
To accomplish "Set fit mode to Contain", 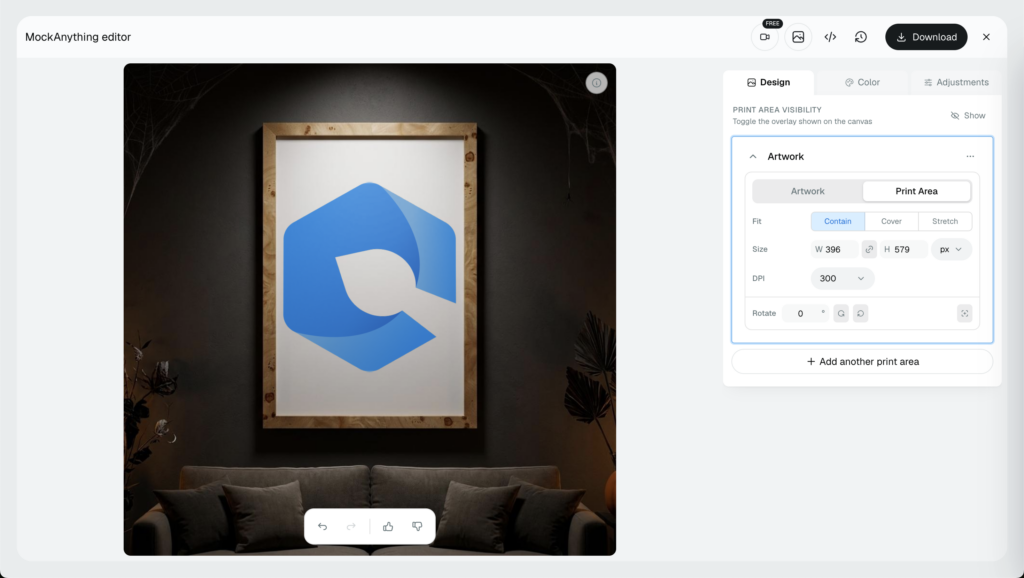I will (838, 221).
